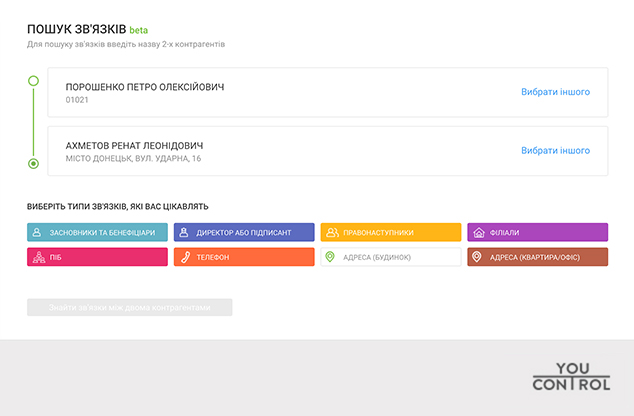Viewport: 634px width, 416px height.
Task: Click Вибрати іншого for Ахметов
Action: click(555, 151)
